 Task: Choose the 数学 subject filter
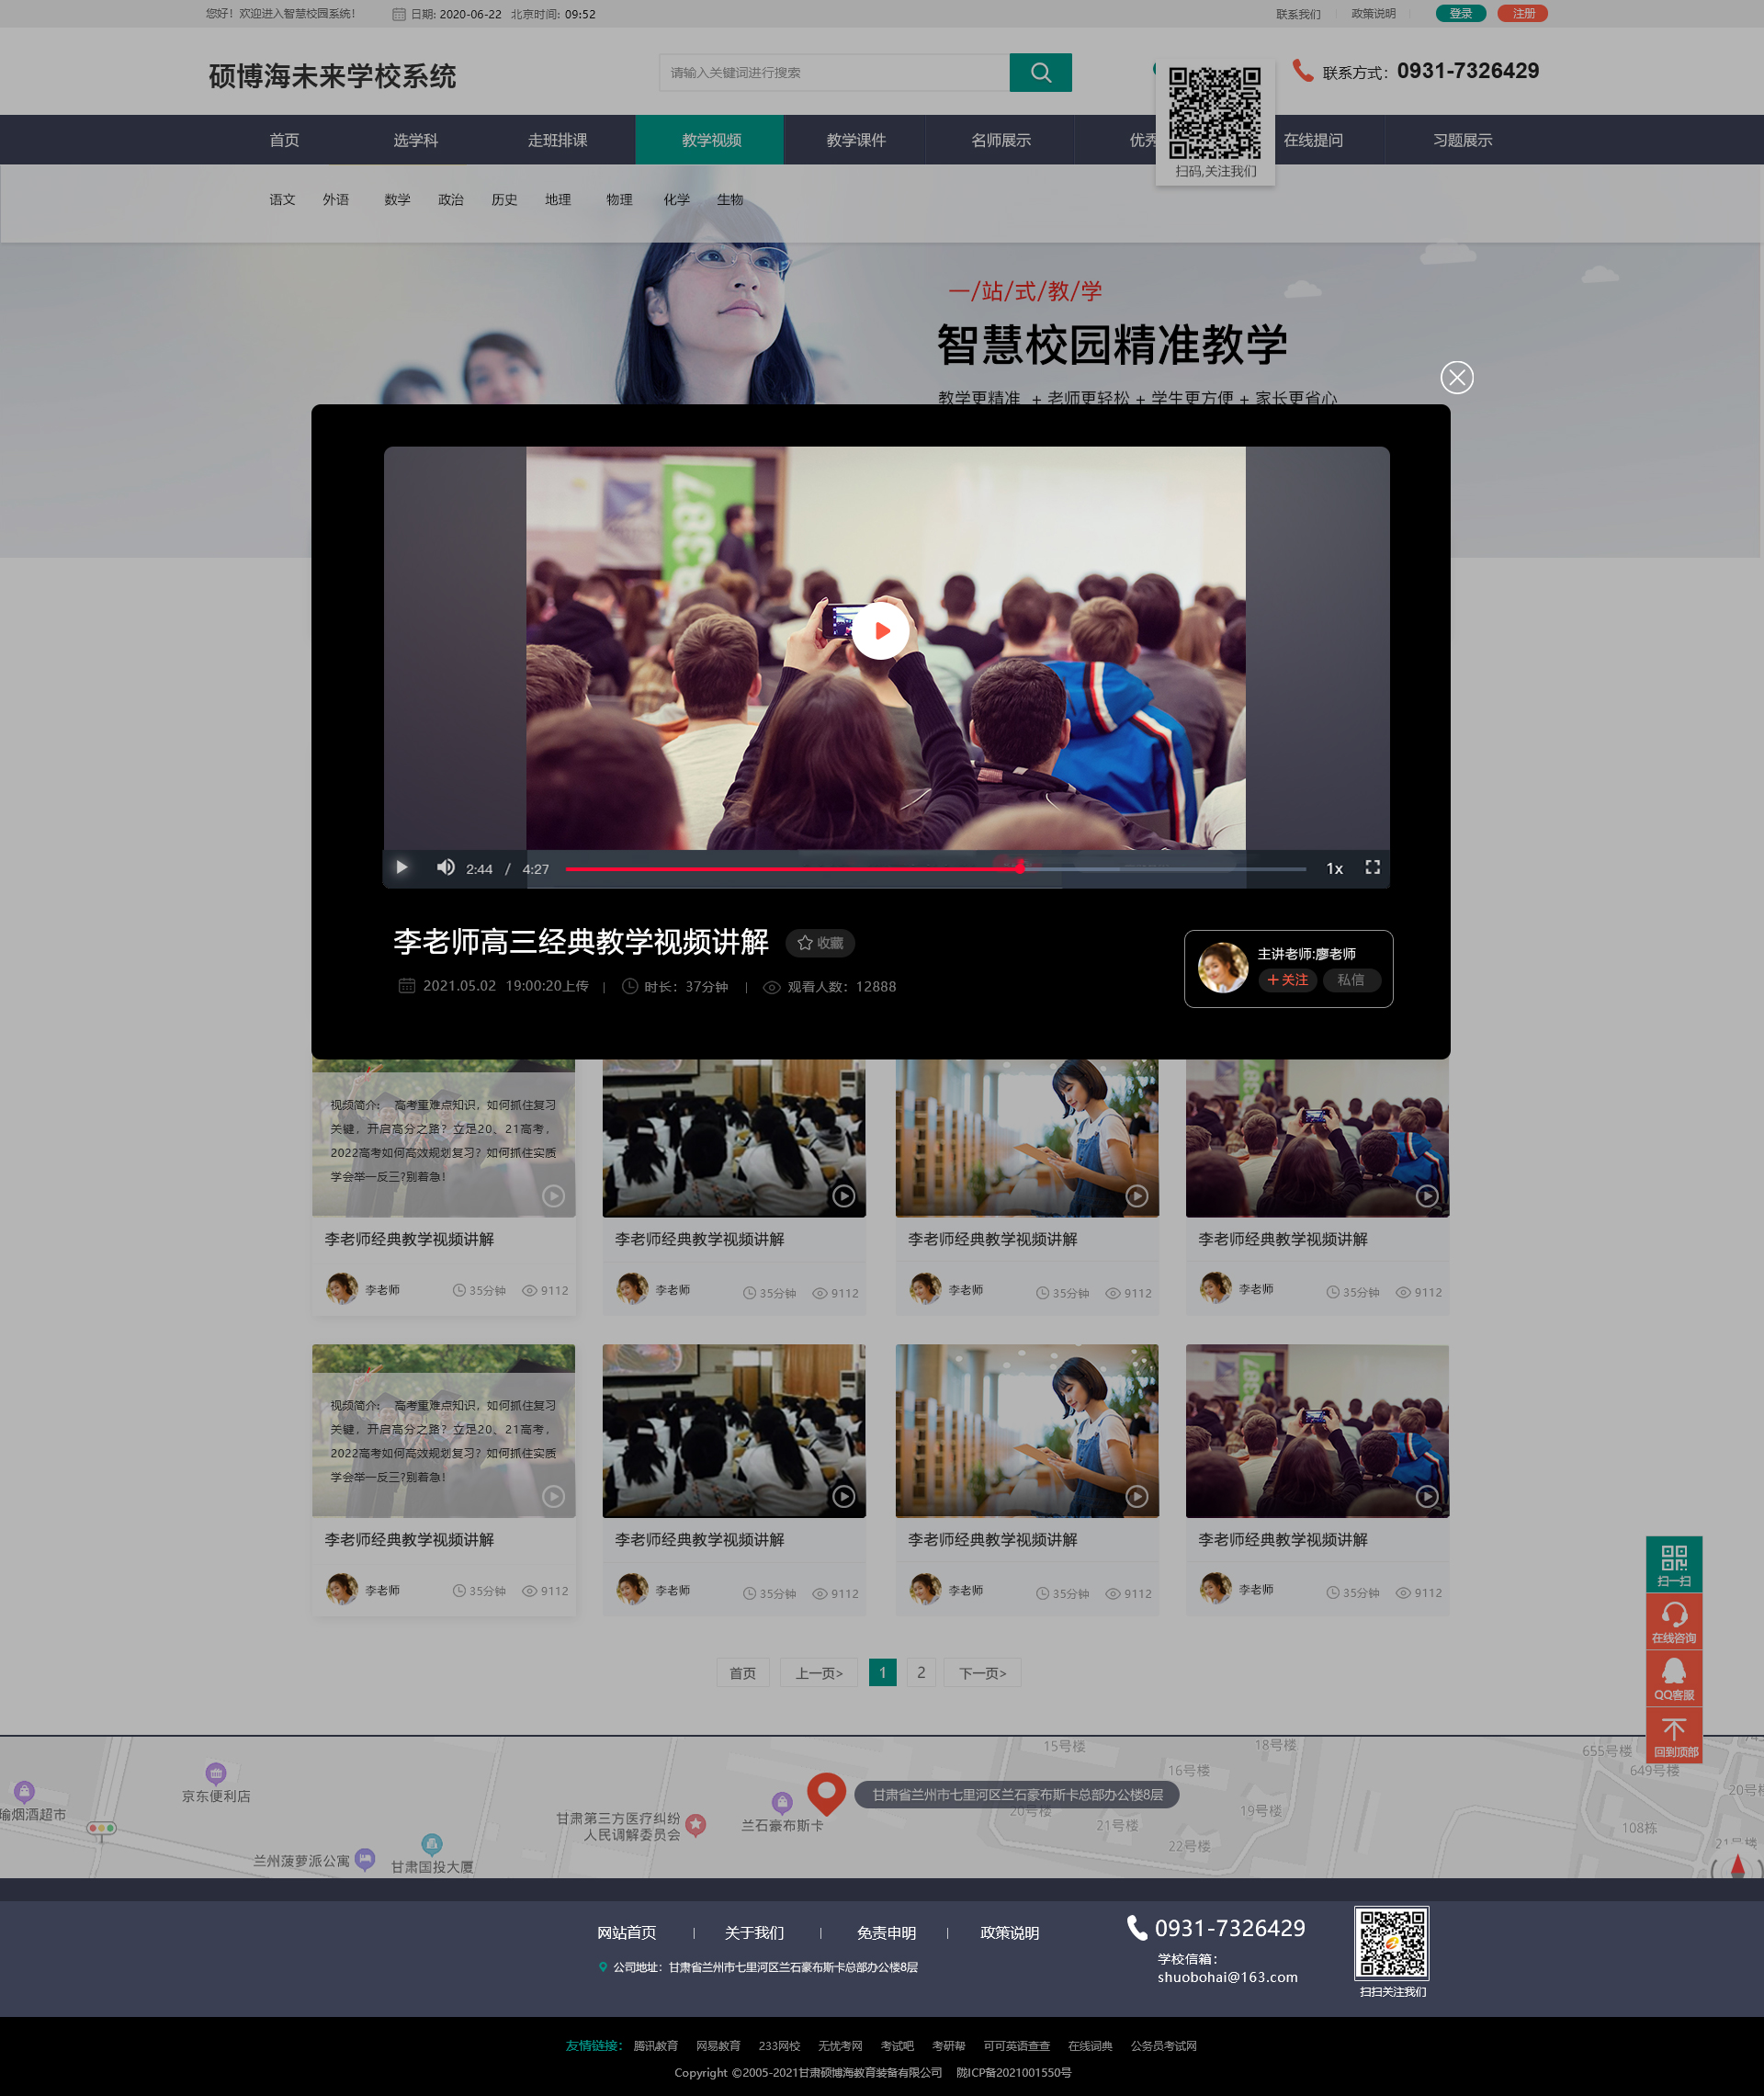click(x=397, y=199)
